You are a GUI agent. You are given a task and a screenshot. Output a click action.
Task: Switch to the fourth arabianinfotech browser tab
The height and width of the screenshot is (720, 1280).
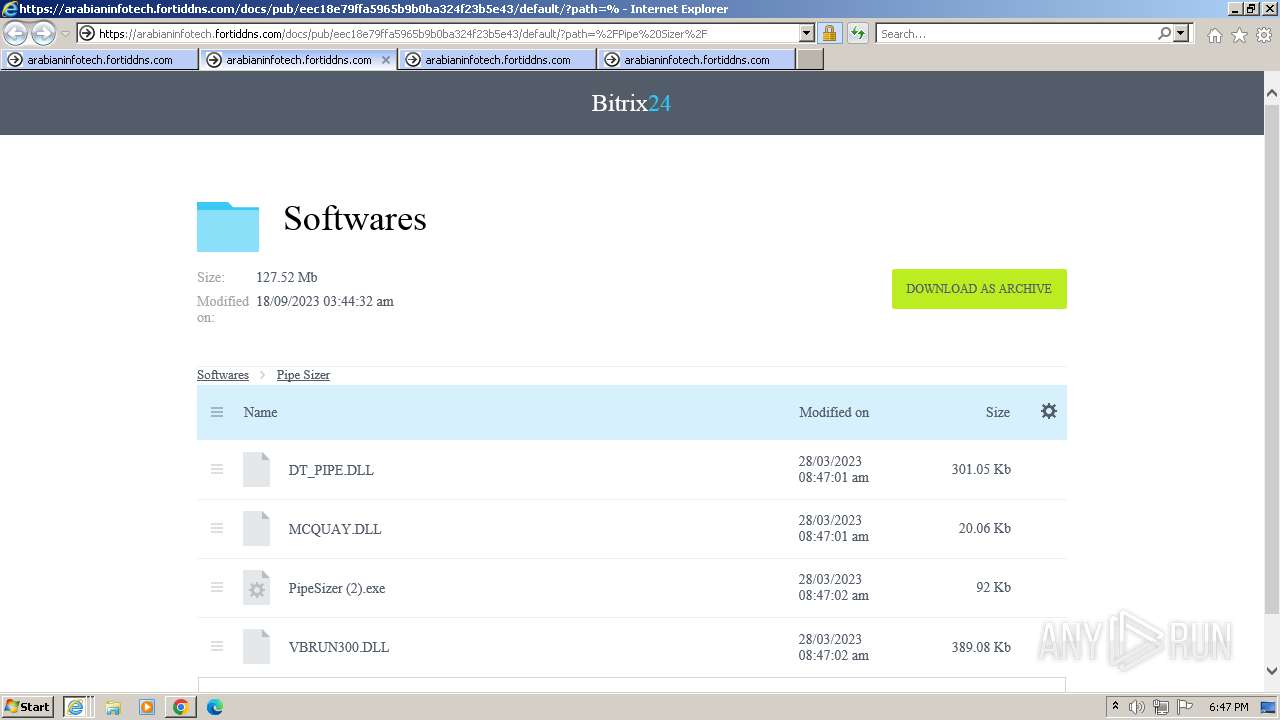(696, 60)
